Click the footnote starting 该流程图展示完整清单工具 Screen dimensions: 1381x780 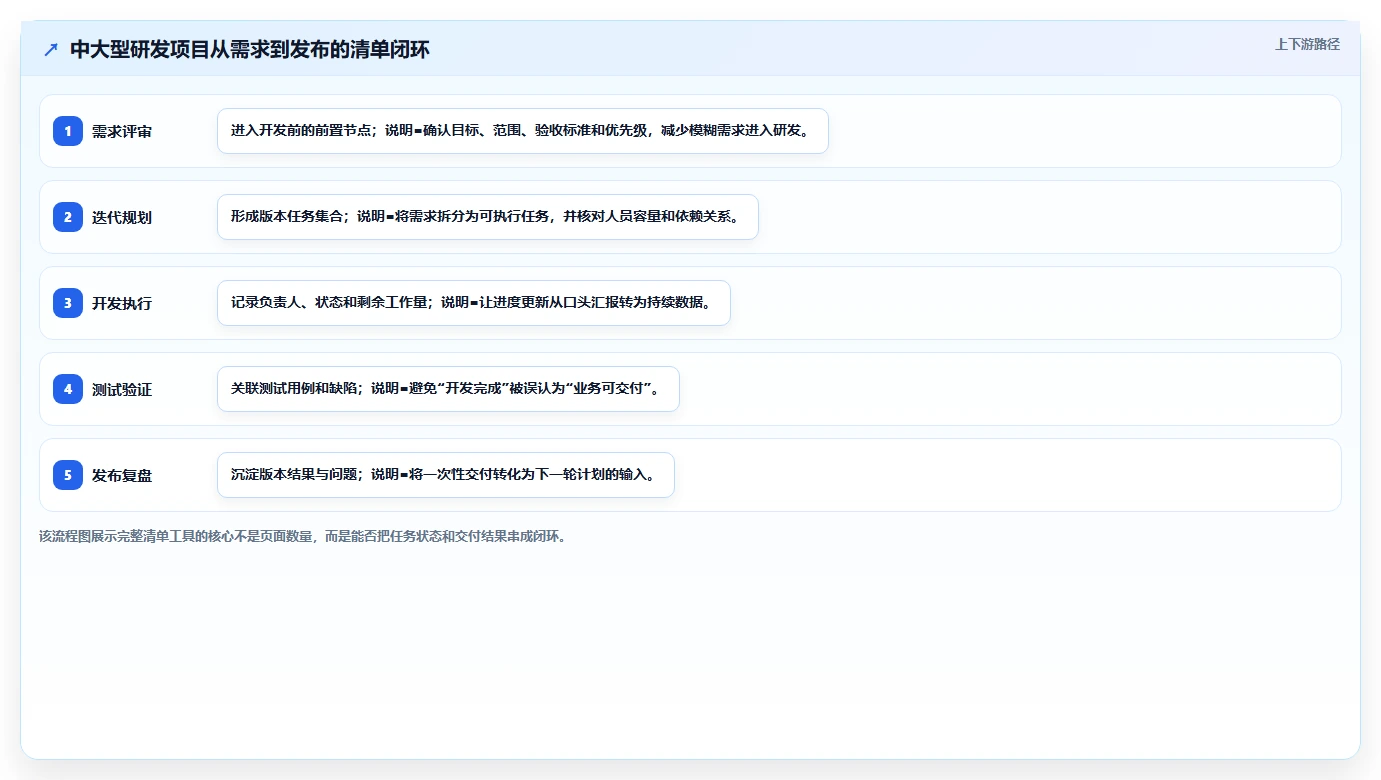tap(305, 536)
